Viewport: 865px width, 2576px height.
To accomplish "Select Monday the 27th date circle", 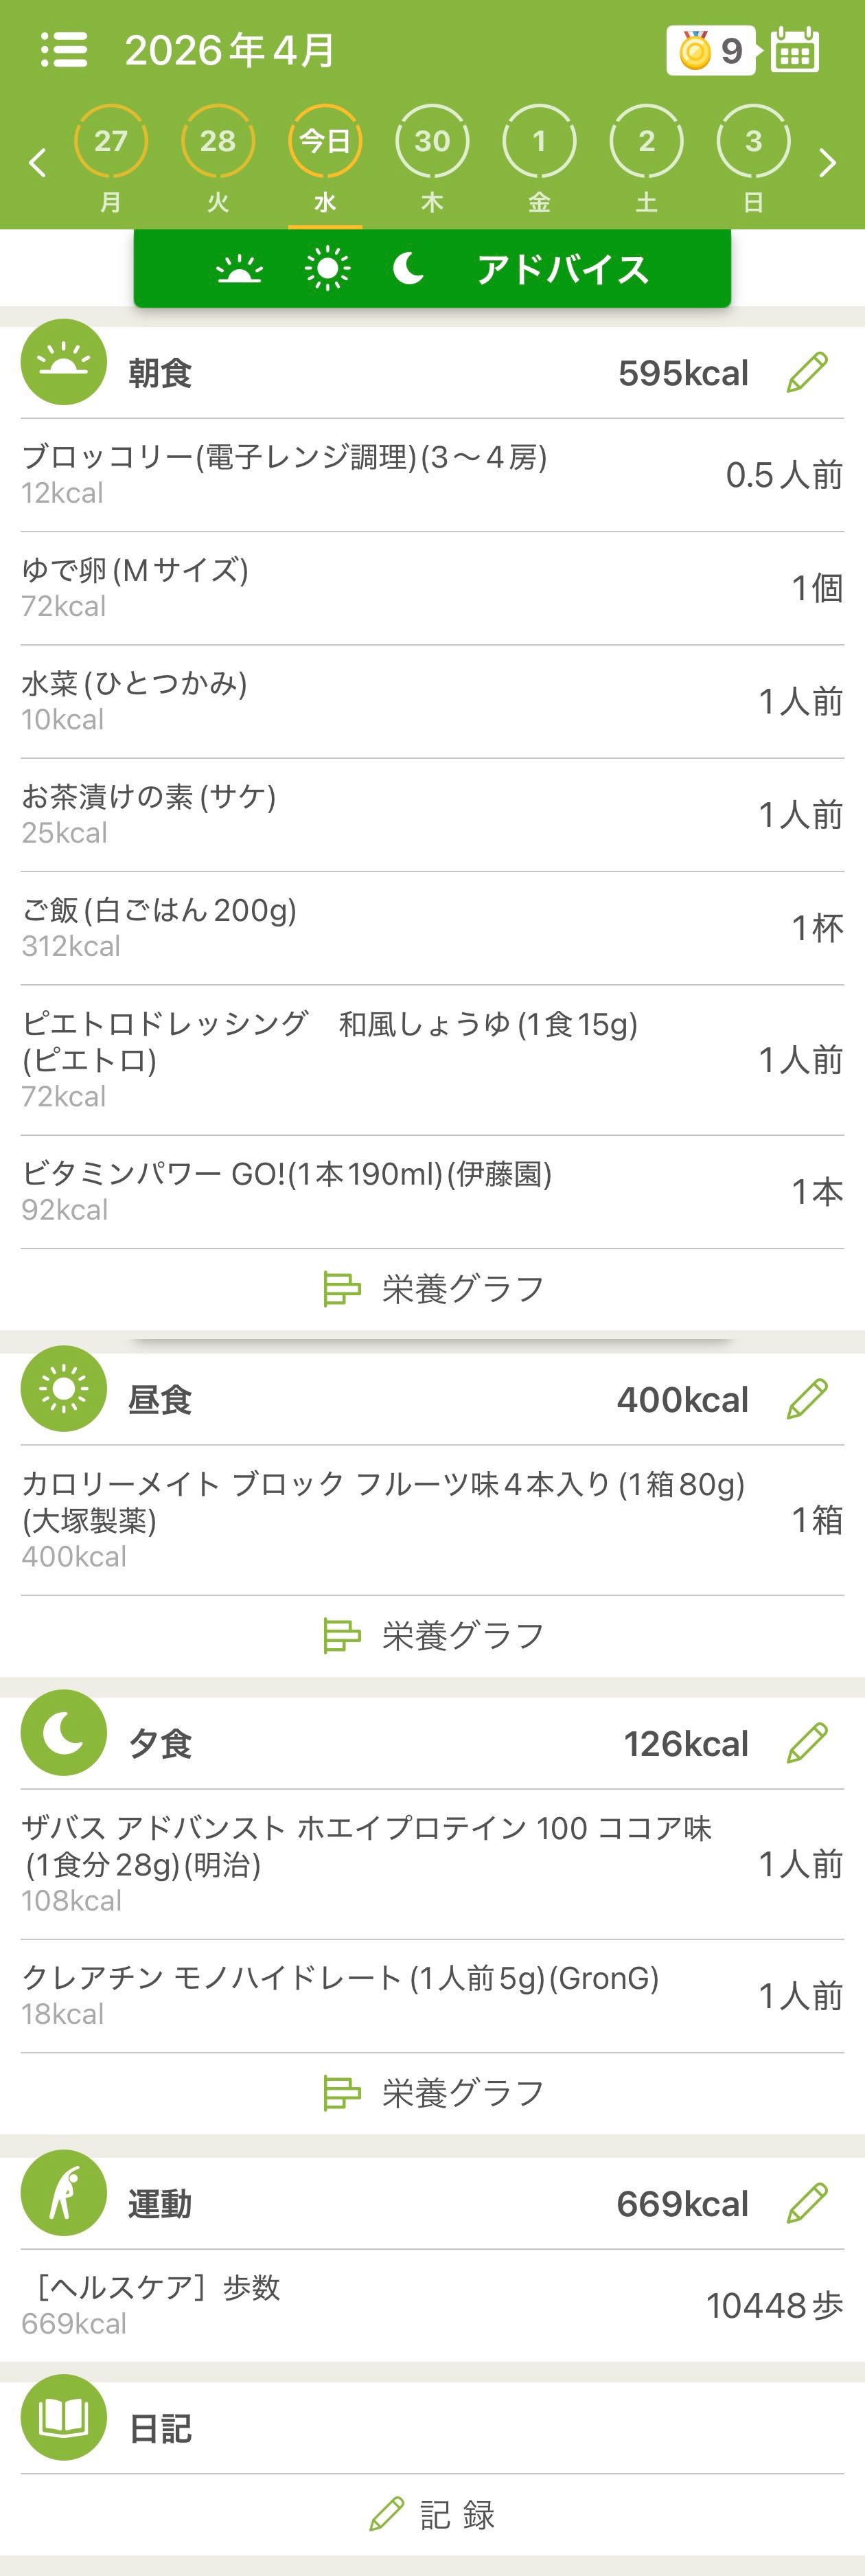I will (x=111, y=142).
